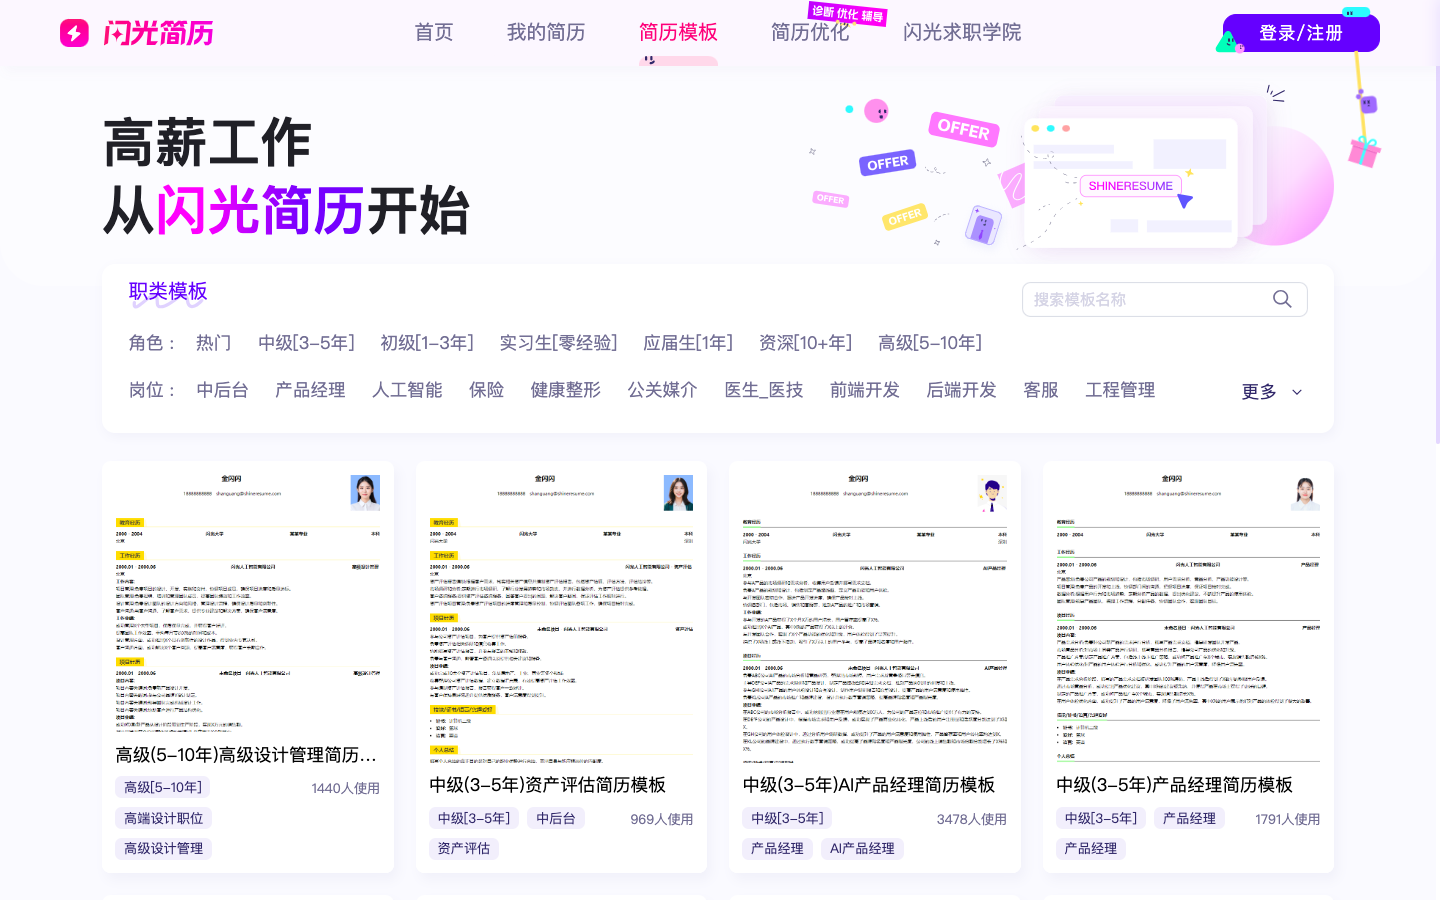Expand the 更多 positions dropdown
The height and width of the screenshot is (900, 1440).
tap(1271, 391)
